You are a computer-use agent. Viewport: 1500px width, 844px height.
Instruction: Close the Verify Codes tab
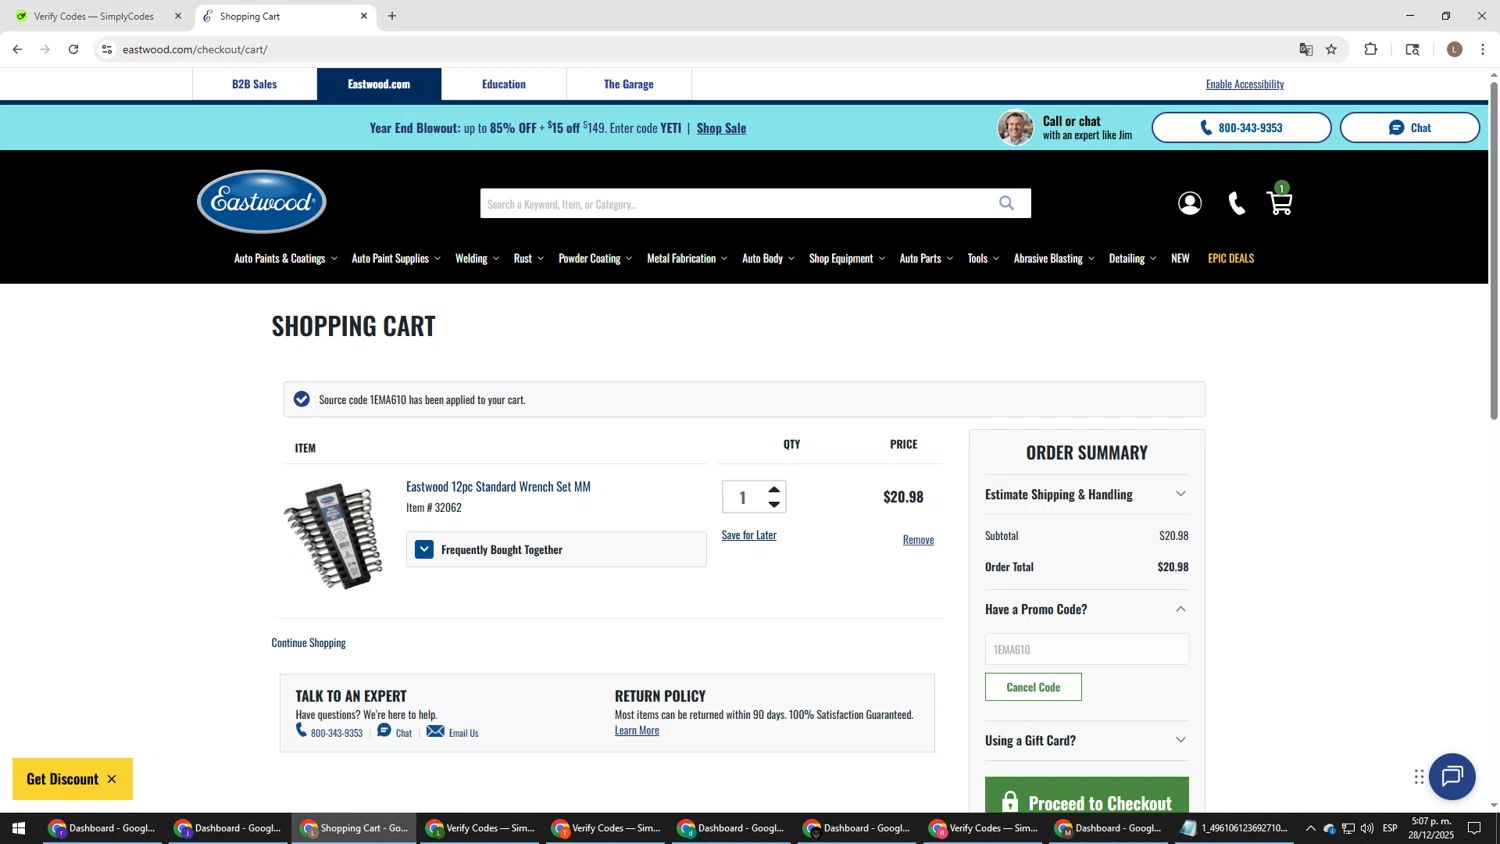tap(178, 16)
